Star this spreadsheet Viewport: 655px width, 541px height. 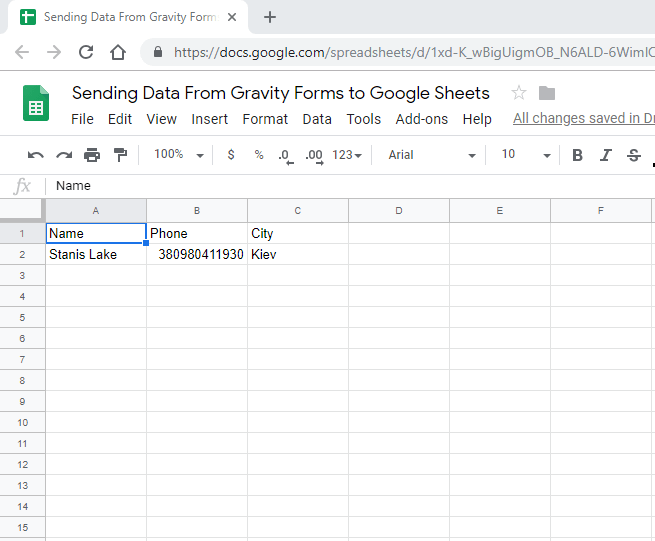tap(519, 93)
